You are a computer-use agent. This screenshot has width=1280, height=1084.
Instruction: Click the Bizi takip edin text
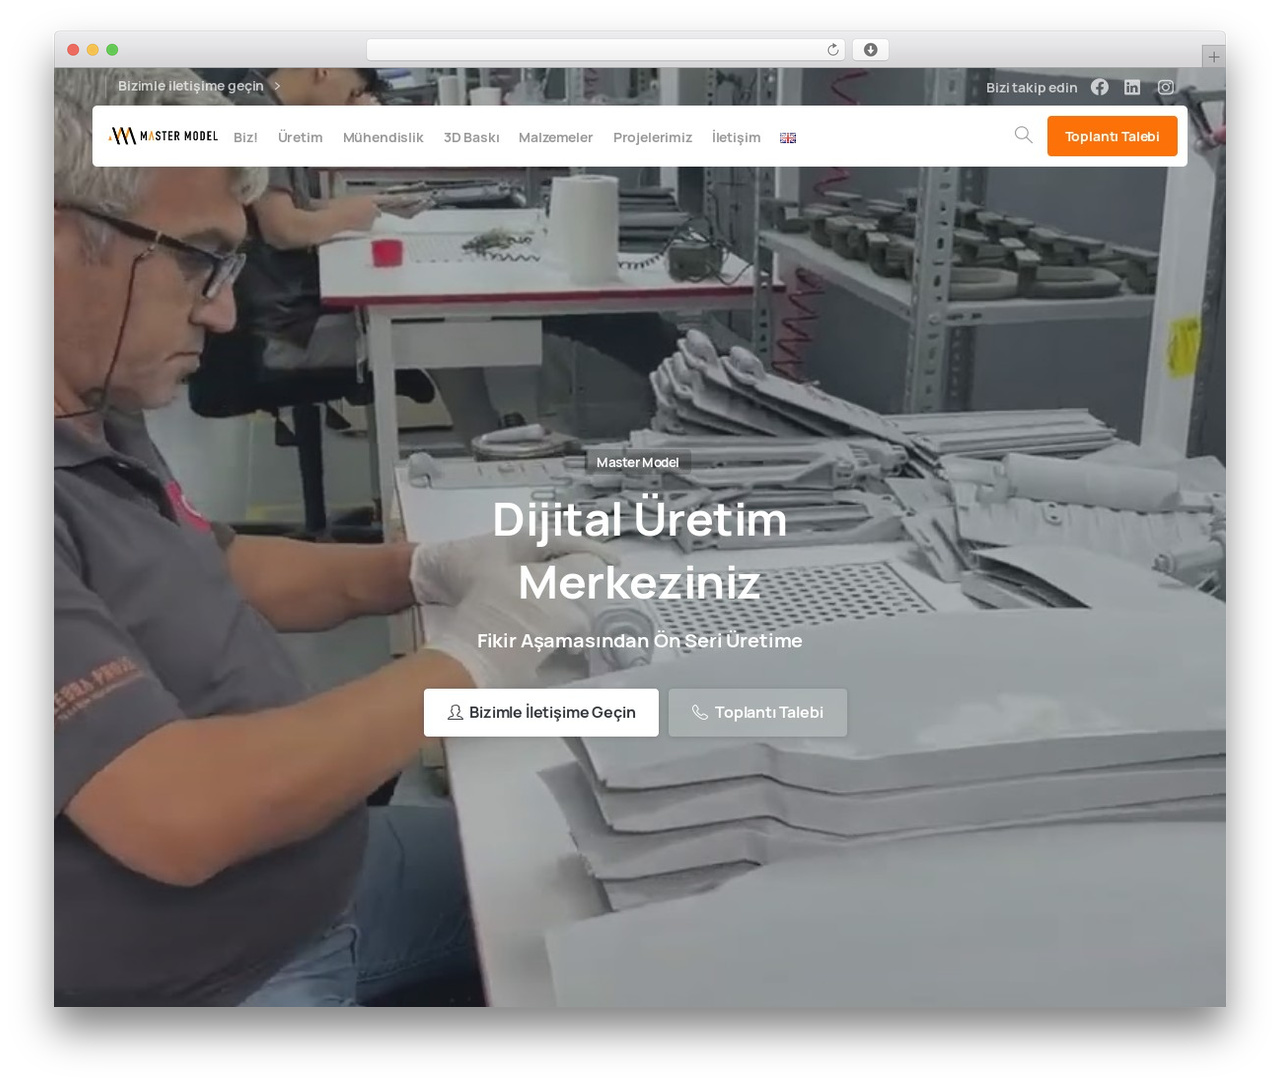pyautogui.click(x=1032, y=87)
